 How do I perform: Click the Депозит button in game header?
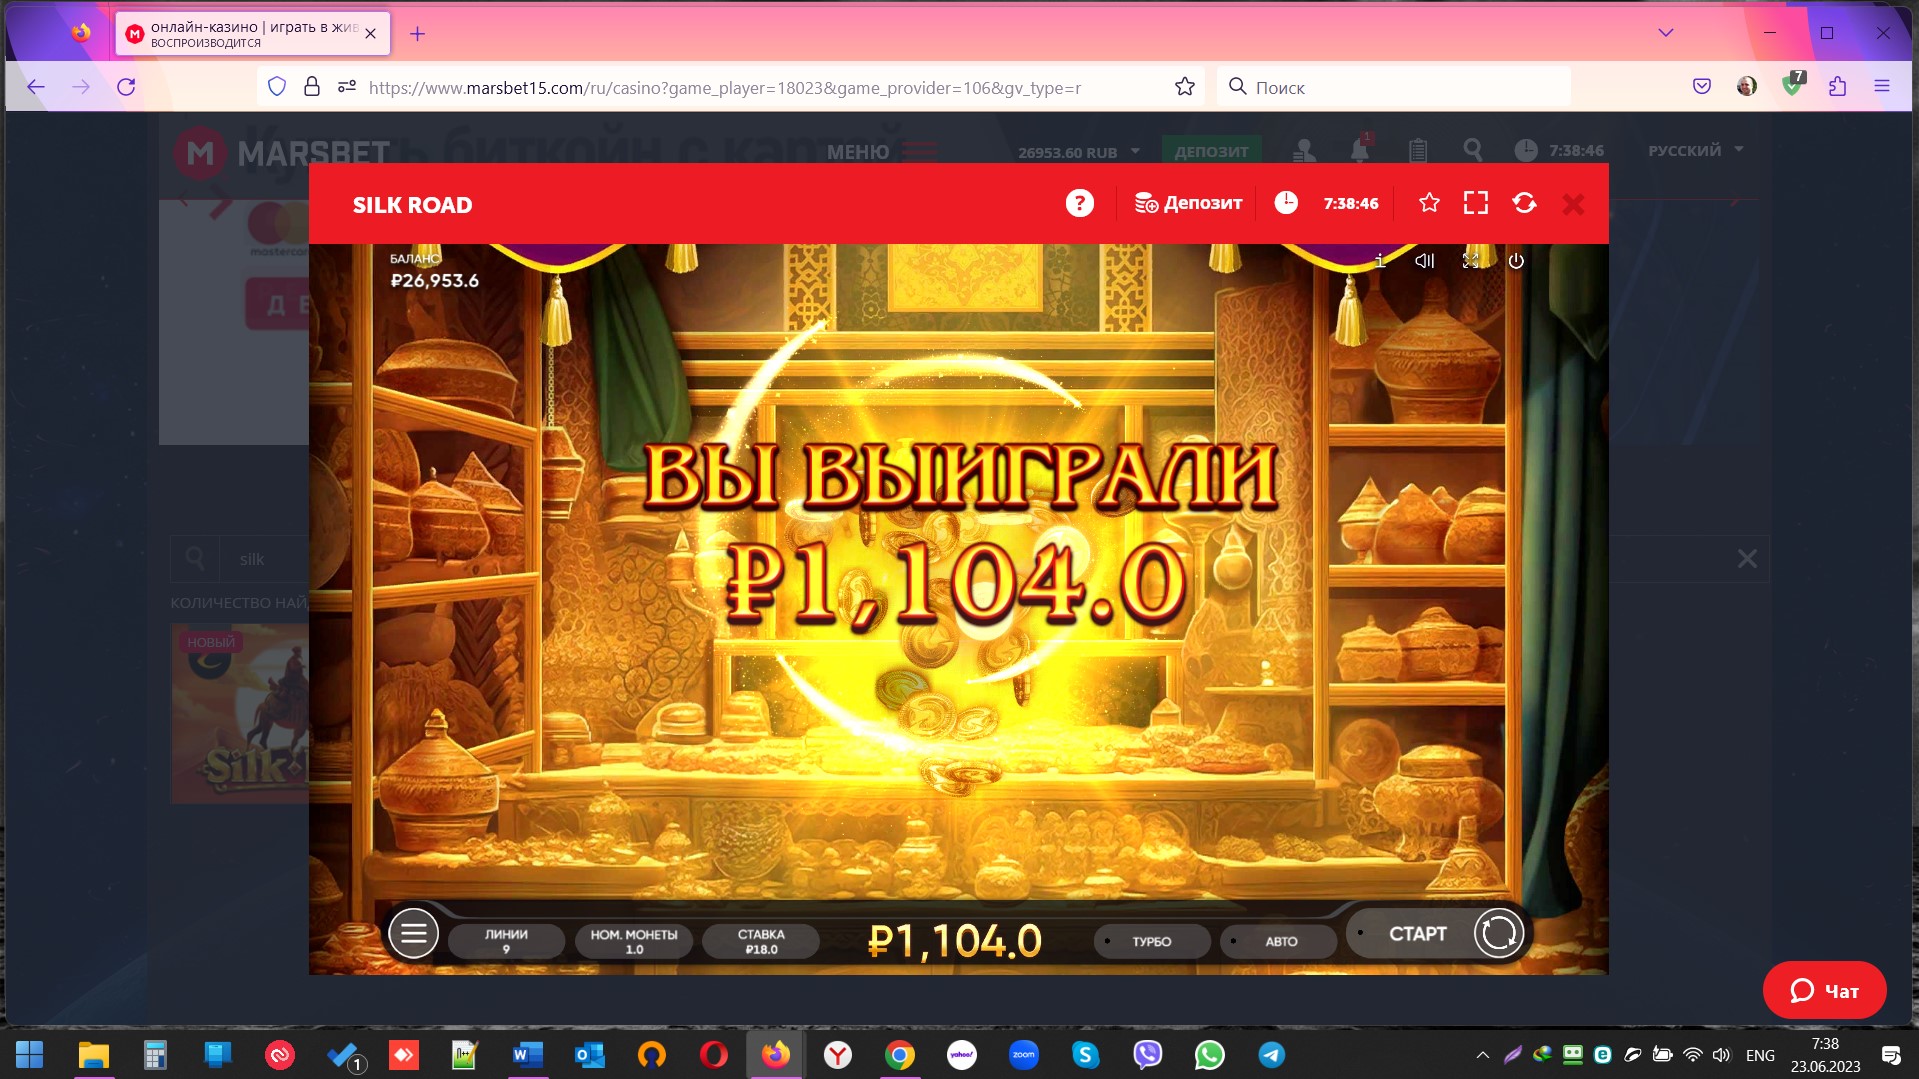click(1188, 203)
